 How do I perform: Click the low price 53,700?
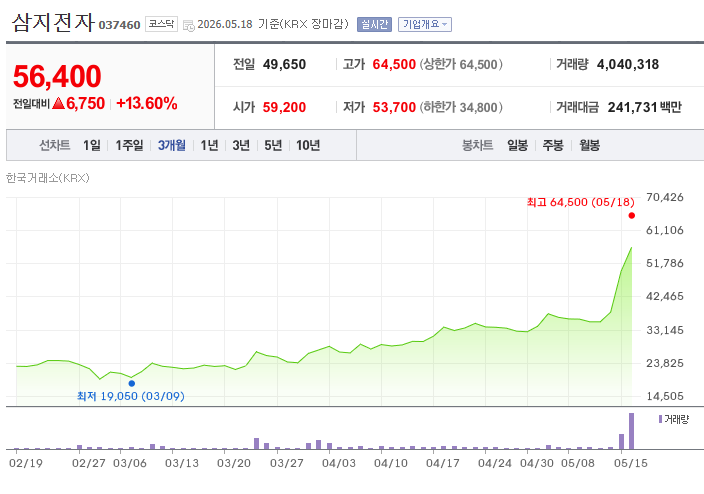click(394, 107)
